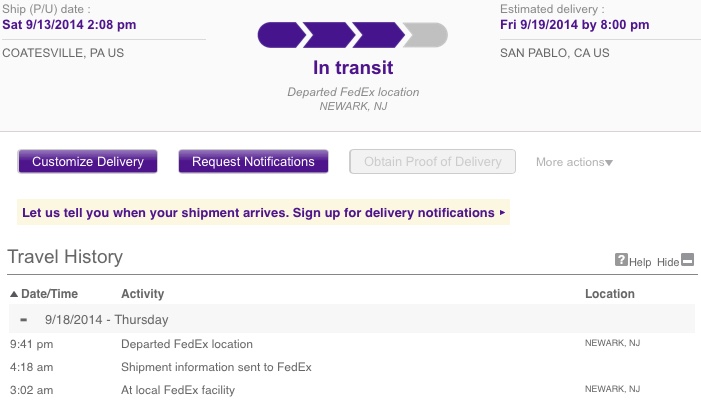Screen dimensions: 701x403
Task: Click the gray final progress segment
Action: point(426,35)
